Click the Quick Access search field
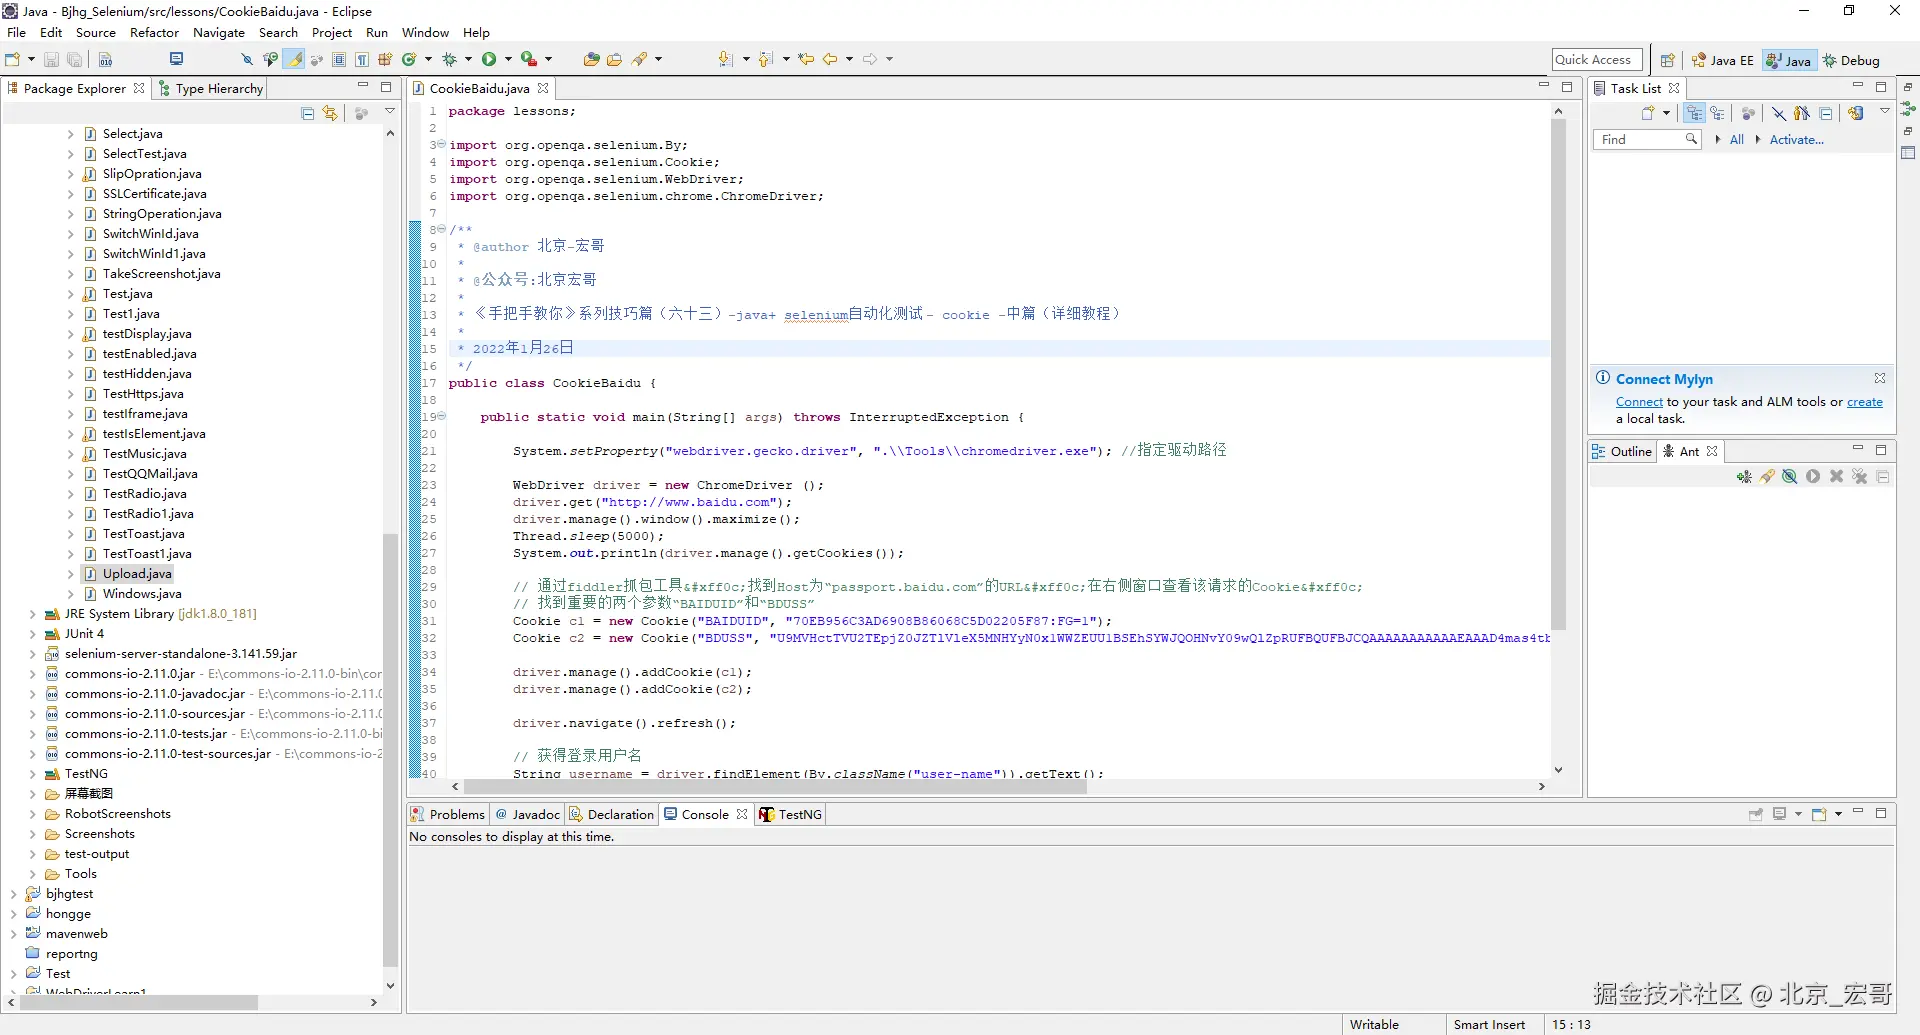1920x1035 pixels. point(1596,60)
